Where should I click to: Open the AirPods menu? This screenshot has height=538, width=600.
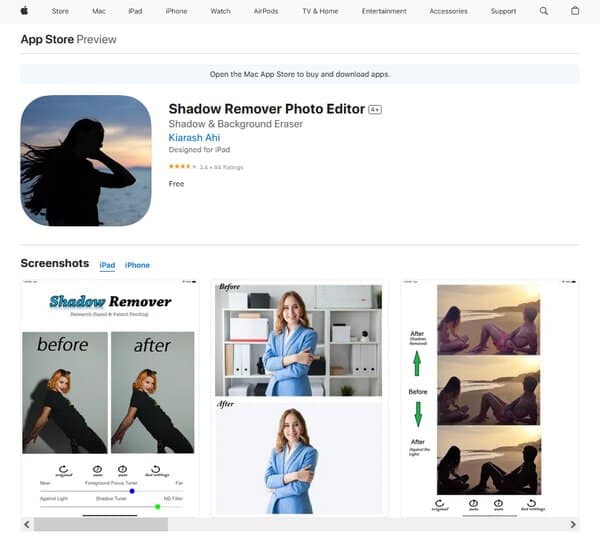click(266, 11)
